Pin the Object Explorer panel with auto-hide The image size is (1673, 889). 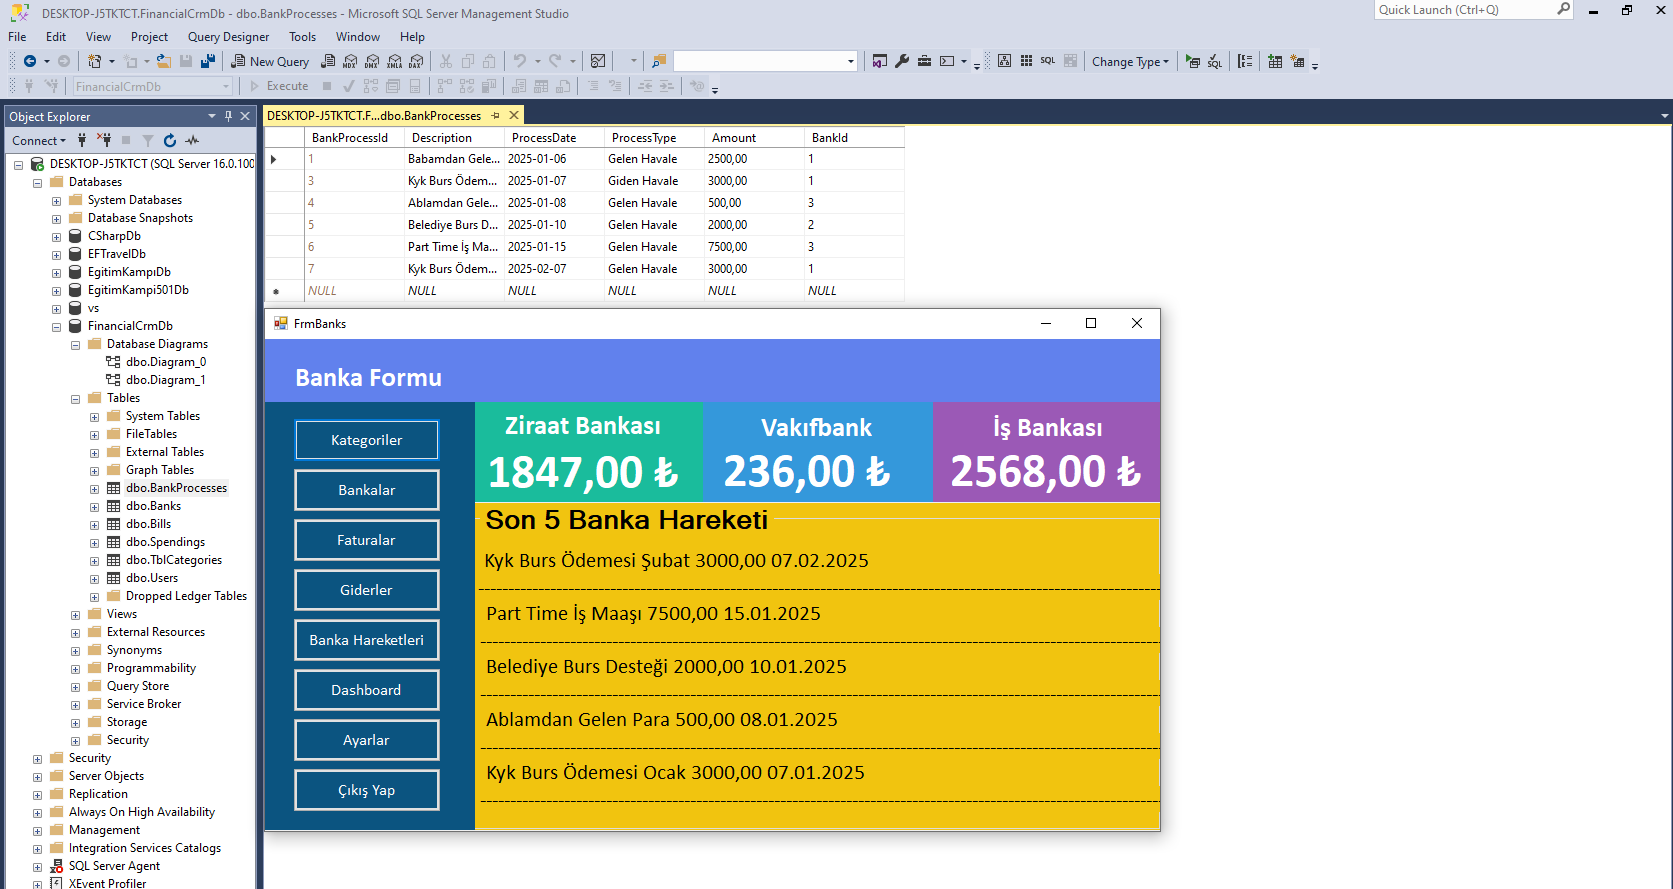click(x=228, y=116)
